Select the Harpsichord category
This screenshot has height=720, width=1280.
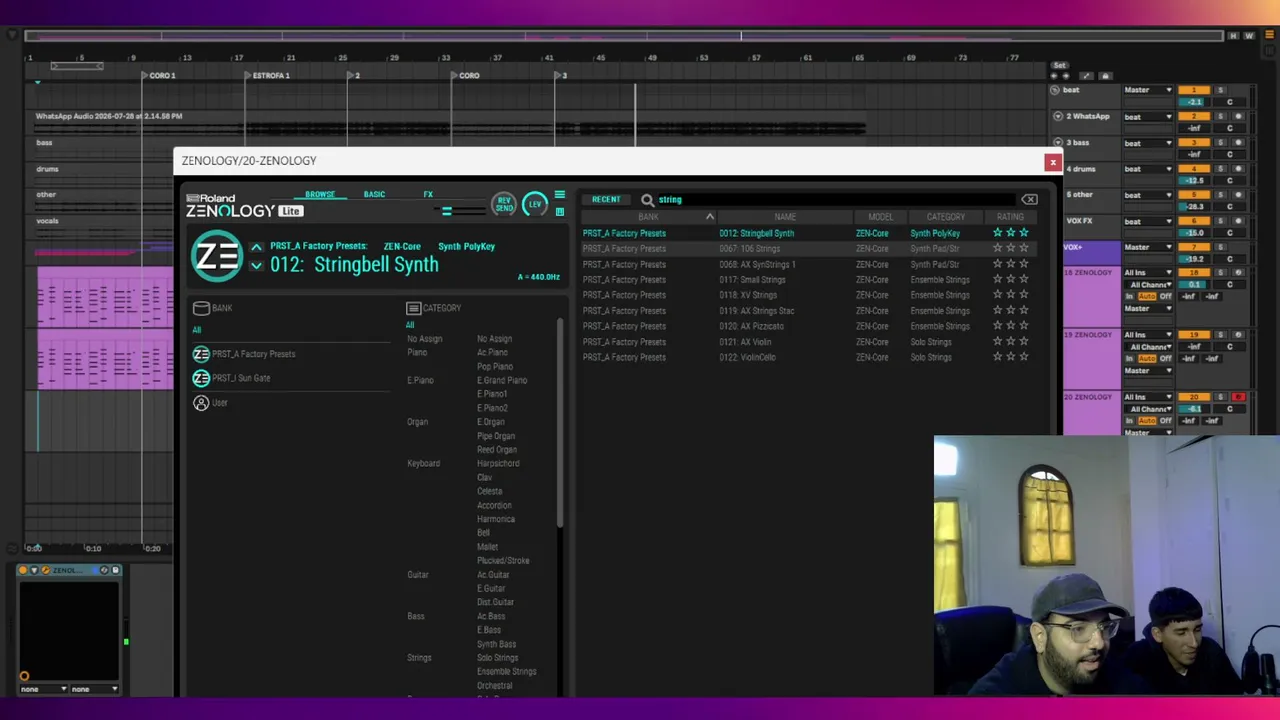[498, 464]
